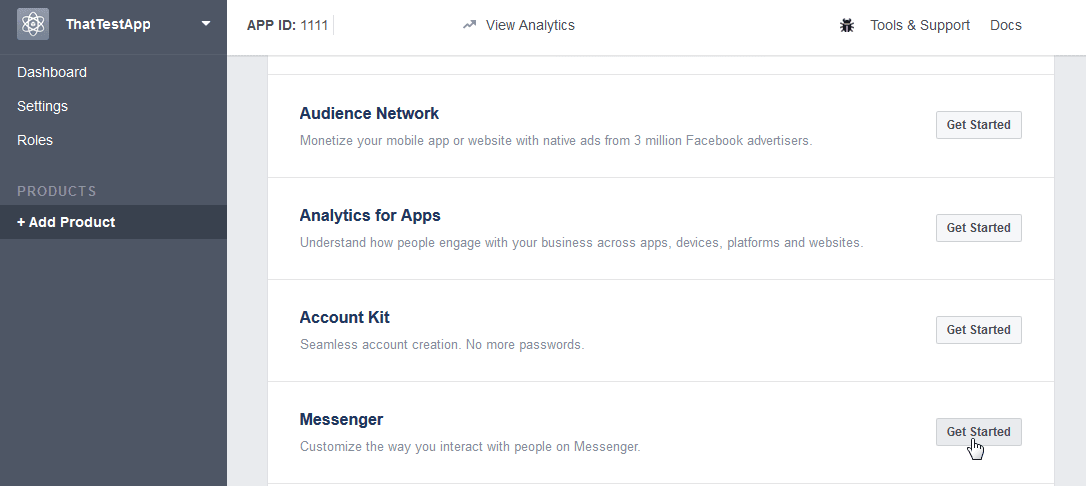The height and width of the screenshot is (486, 1086).
Task: Select + Add Product in the sidebar
Action: click(114, 222)
